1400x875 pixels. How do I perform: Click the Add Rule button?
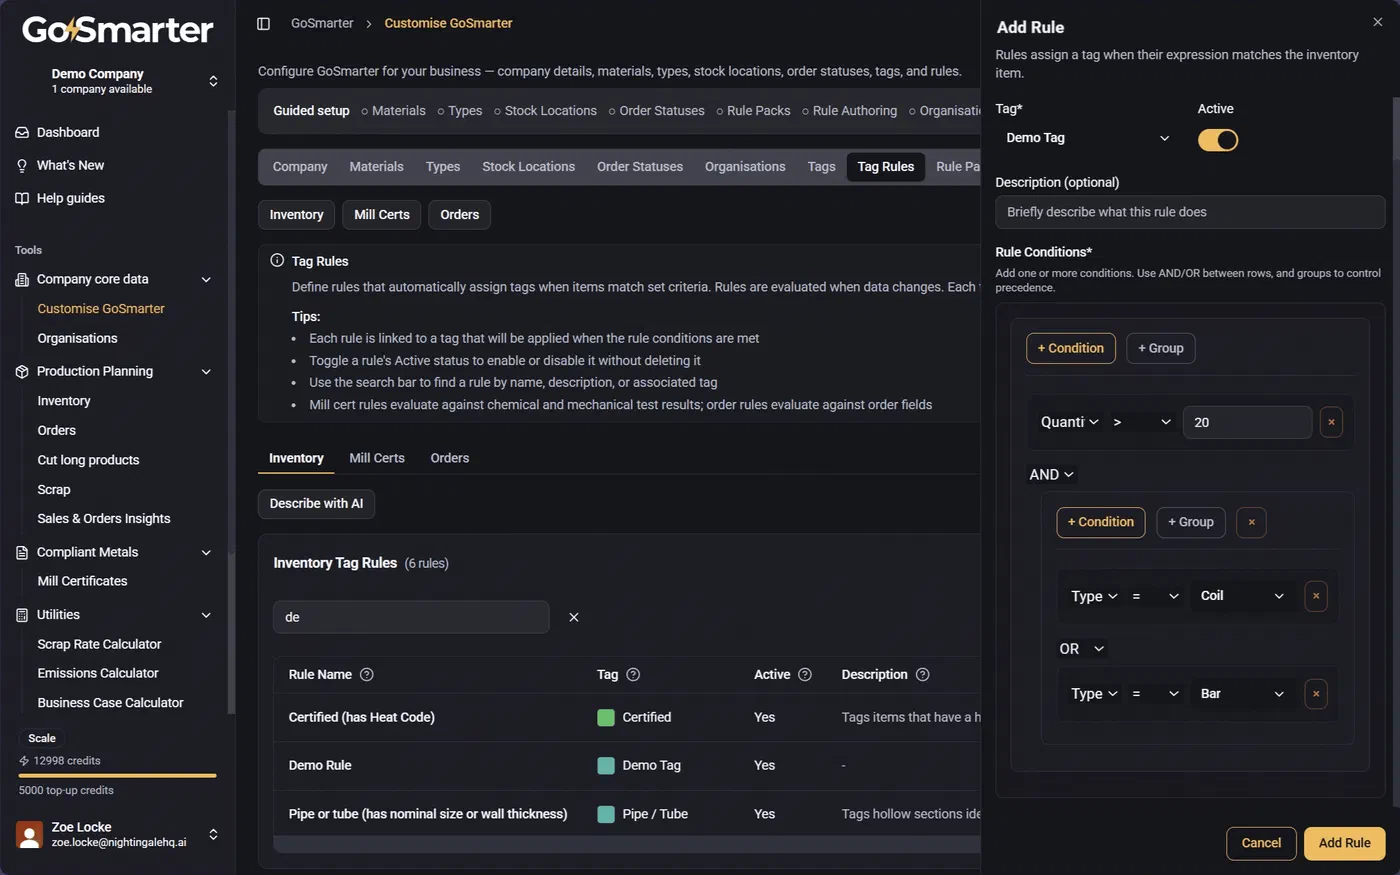click(x=1345, y=843)
